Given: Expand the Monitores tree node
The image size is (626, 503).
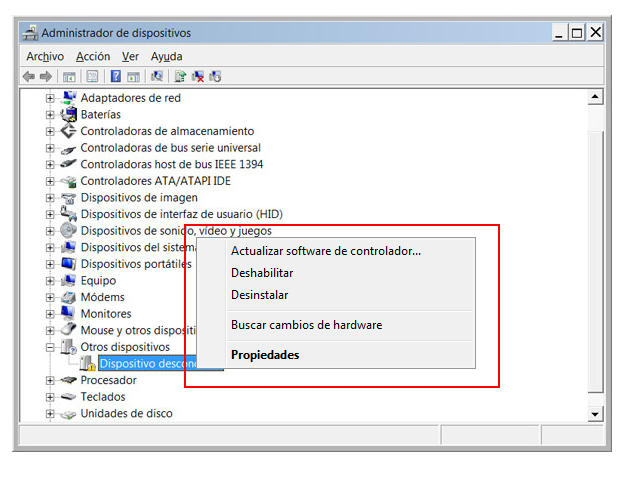Looking at the screenshot, I should 50,314.
